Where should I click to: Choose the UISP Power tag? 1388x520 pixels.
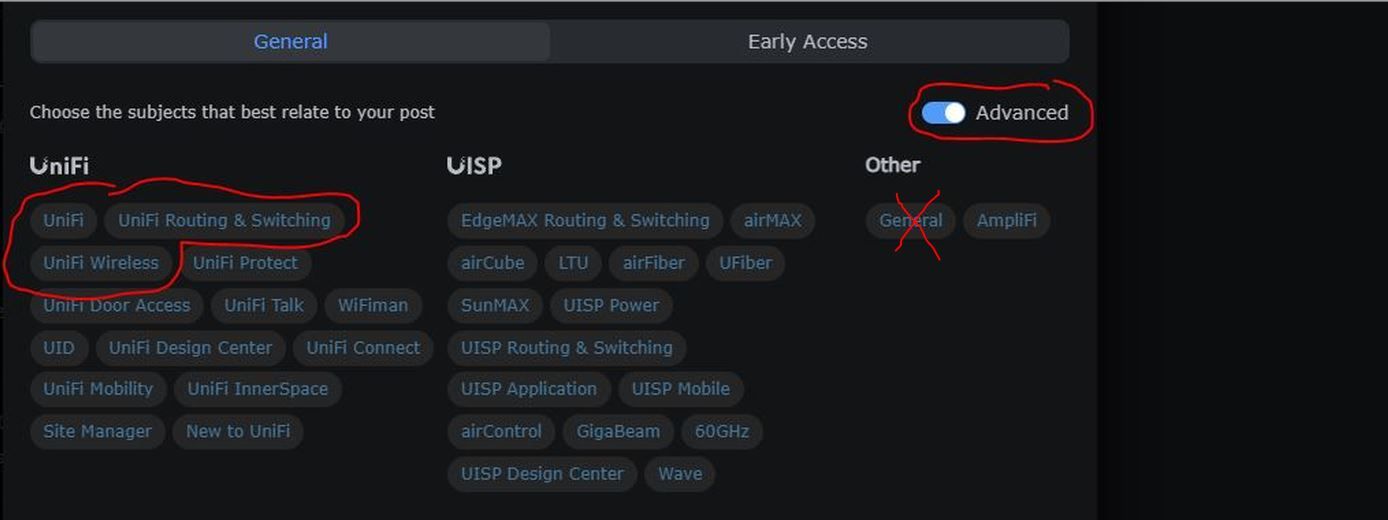point(611,305)
